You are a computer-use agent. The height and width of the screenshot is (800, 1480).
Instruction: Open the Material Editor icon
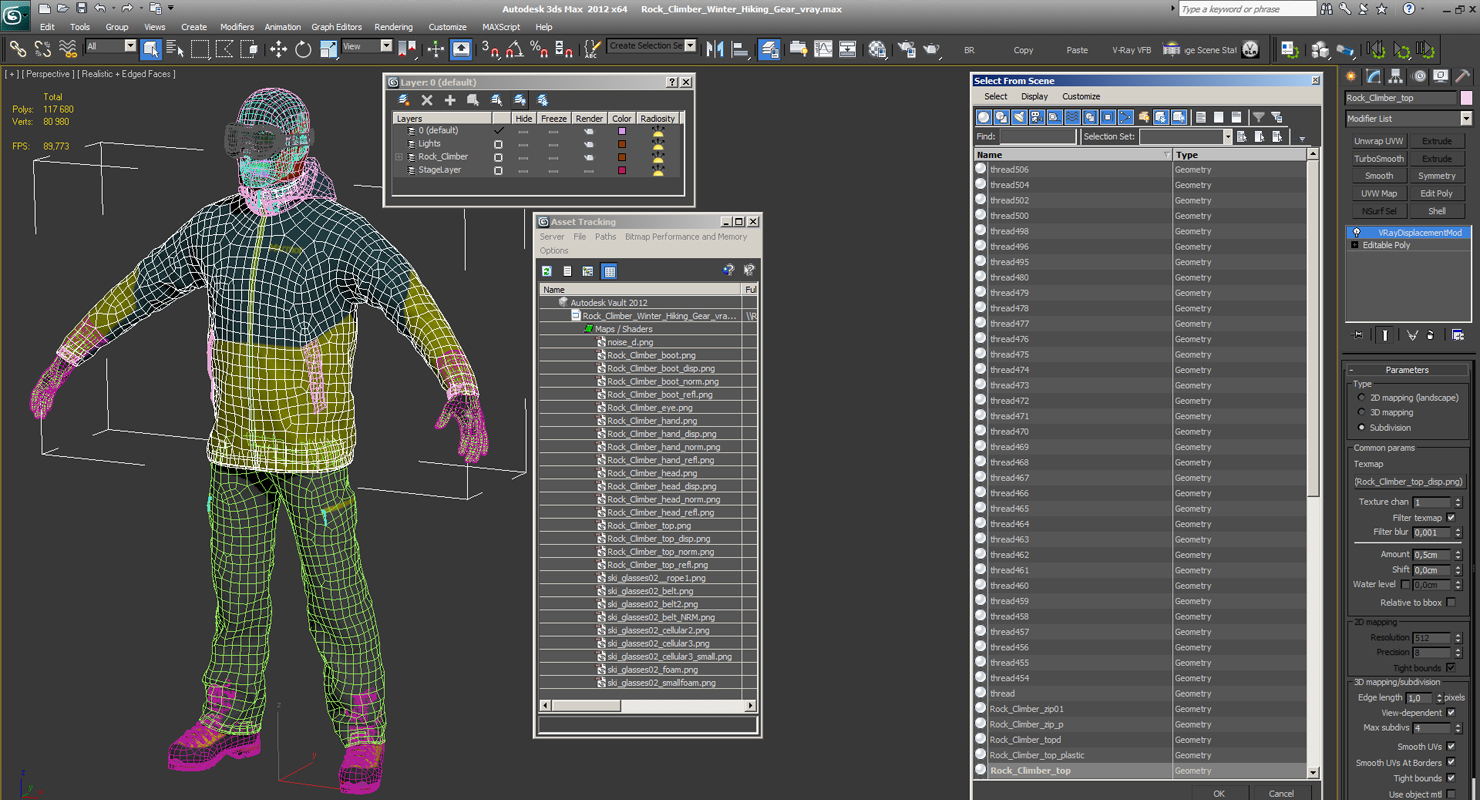coord(877,48)
